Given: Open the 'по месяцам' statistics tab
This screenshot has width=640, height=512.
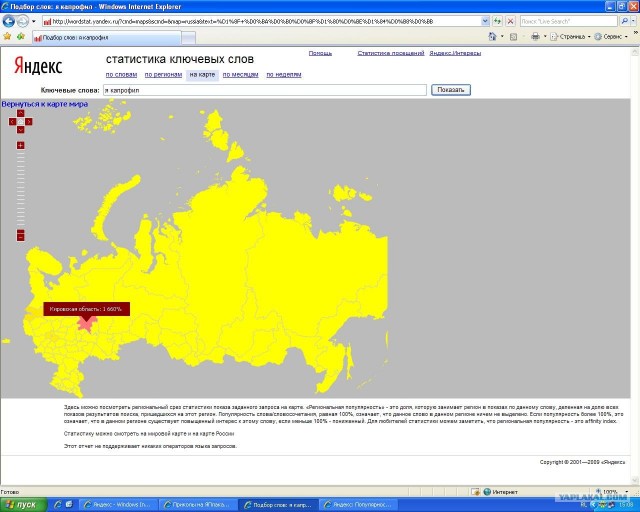Looking at the screenshot, I should (x=240, y=75).
